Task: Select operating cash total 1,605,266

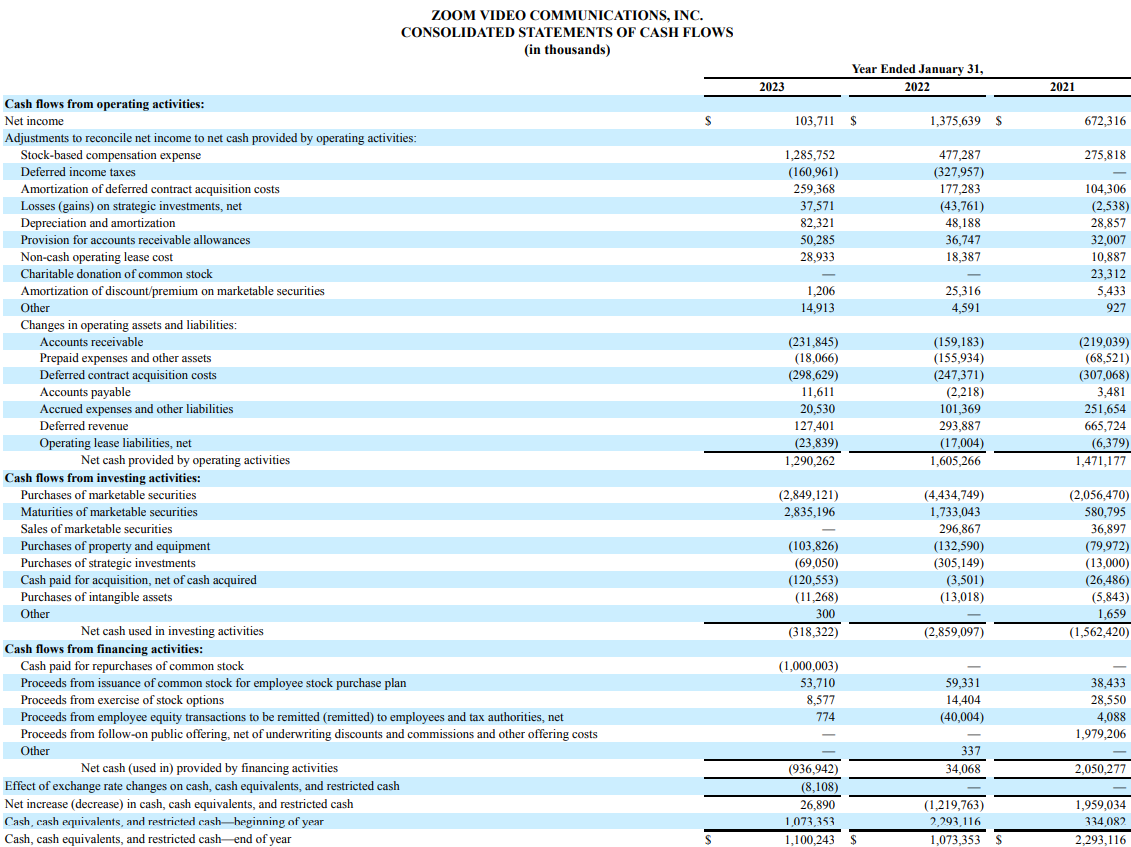Action: (955, 460)
